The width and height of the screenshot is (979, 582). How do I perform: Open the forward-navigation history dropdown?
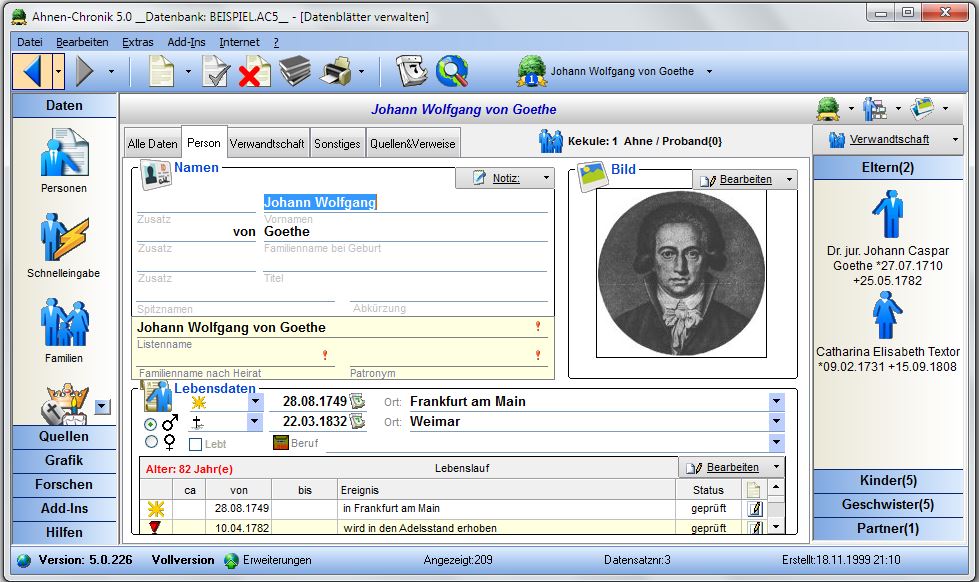pyautogui.click(x=111, y=71)
